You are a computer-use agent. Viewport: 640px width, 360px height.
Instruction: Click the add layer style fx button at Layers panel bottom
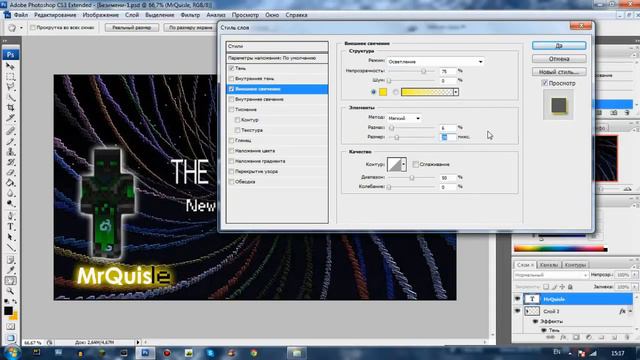click(563, 338)
